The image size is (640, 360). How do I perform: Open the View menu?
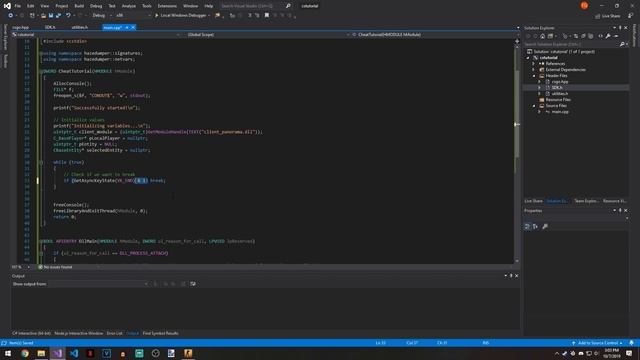point(44,6)
